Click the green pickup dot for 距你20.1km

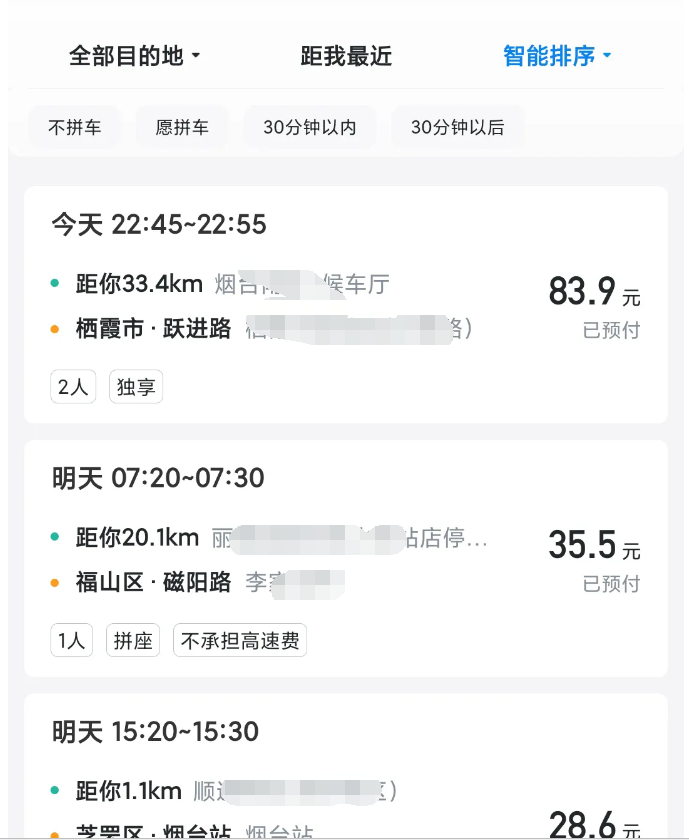coord(55,538)
